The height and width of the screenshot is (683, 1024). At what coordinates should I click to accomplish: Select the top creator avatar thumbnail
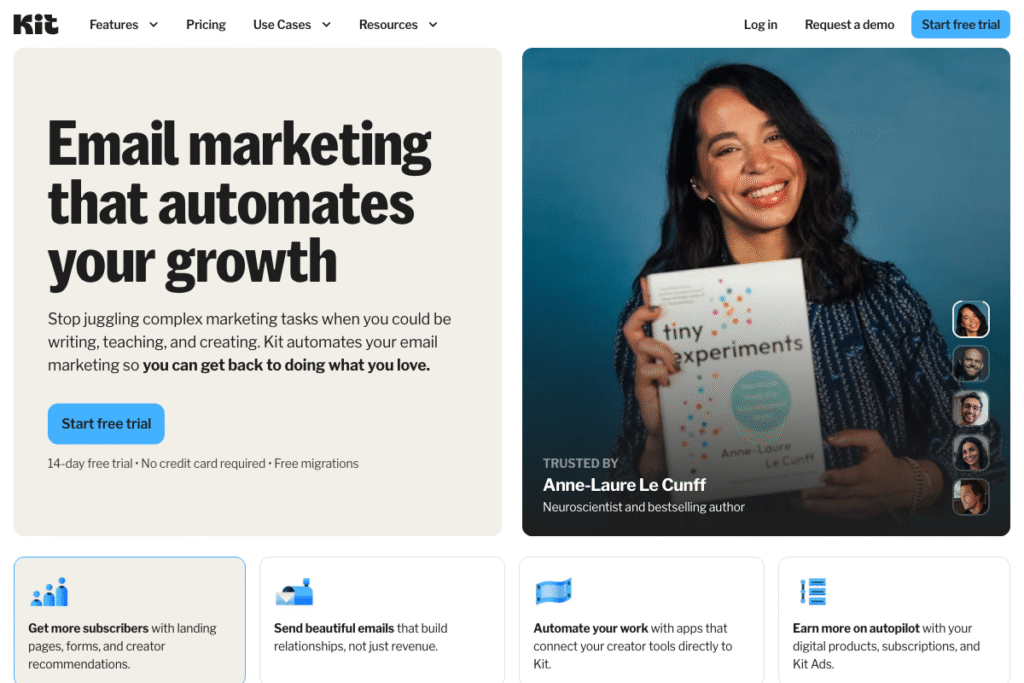pyautogui.click(x=970, y=319)
